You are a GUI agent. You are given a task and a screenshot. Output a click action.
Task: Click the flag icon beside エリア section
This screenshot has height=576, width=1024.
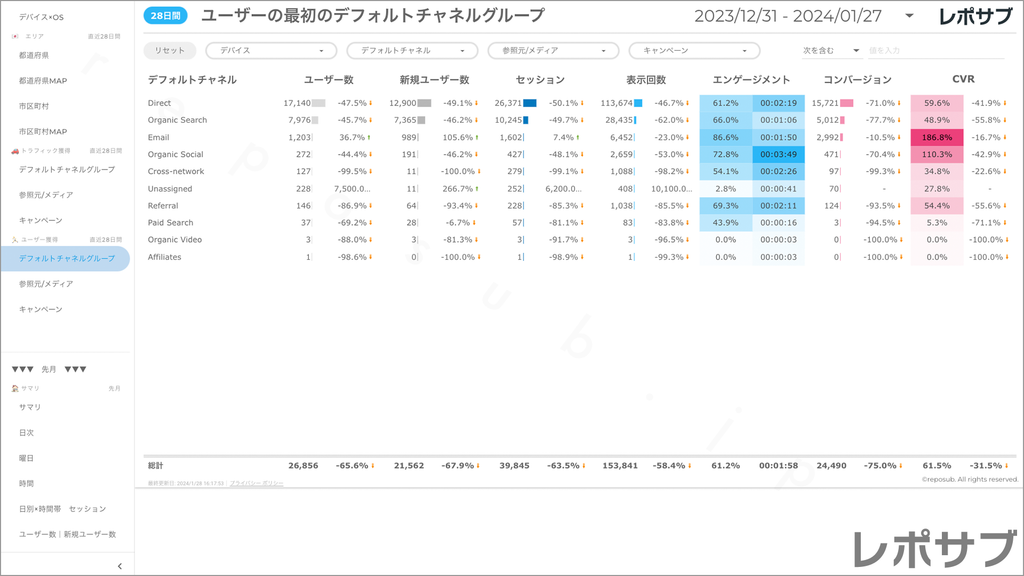[14, 36]
